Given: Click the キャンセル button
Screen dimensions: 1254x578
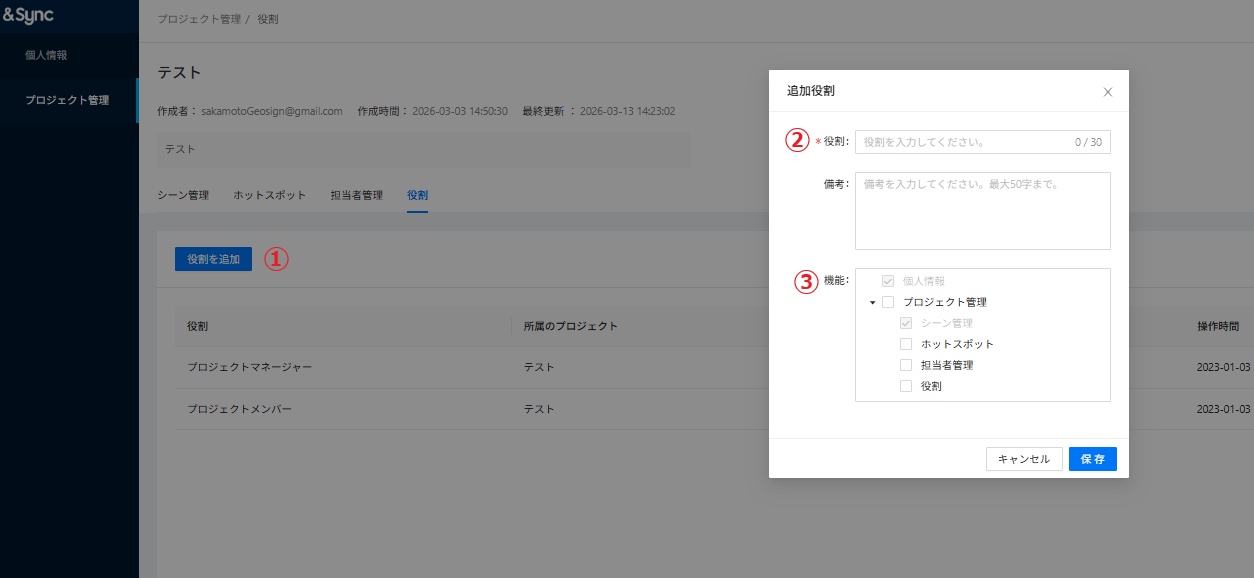Looking at the screenshot, I should click(x=1024, y=459).
